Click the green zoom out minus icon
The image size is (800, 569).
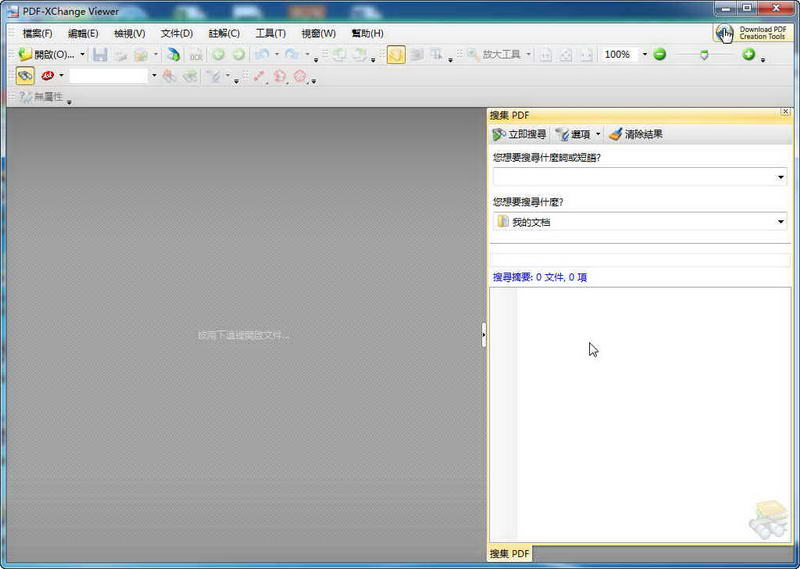pos(660,54)
